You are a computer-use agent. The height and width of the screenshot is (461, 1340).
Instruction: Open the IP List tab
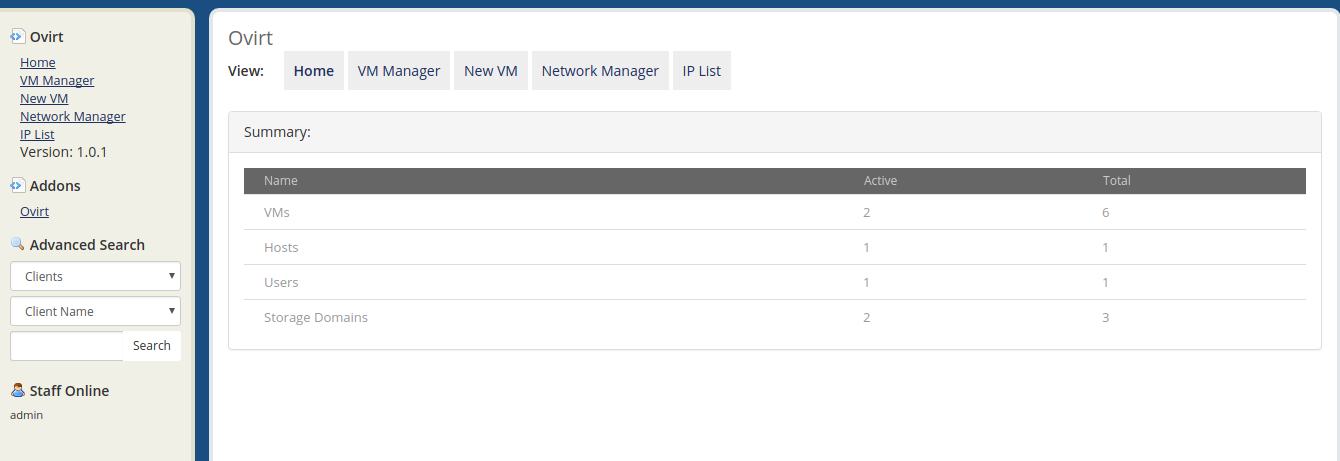(702, 71)
